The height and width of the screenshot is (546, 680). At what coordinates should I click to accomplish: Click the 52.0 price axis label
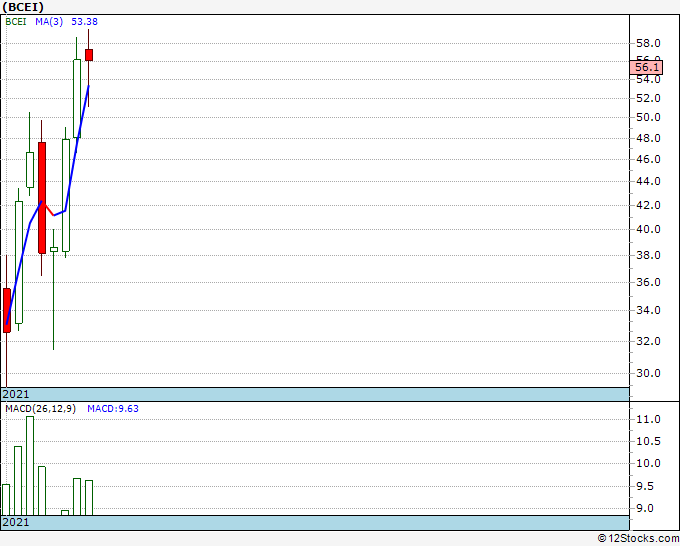coord(648,98)
